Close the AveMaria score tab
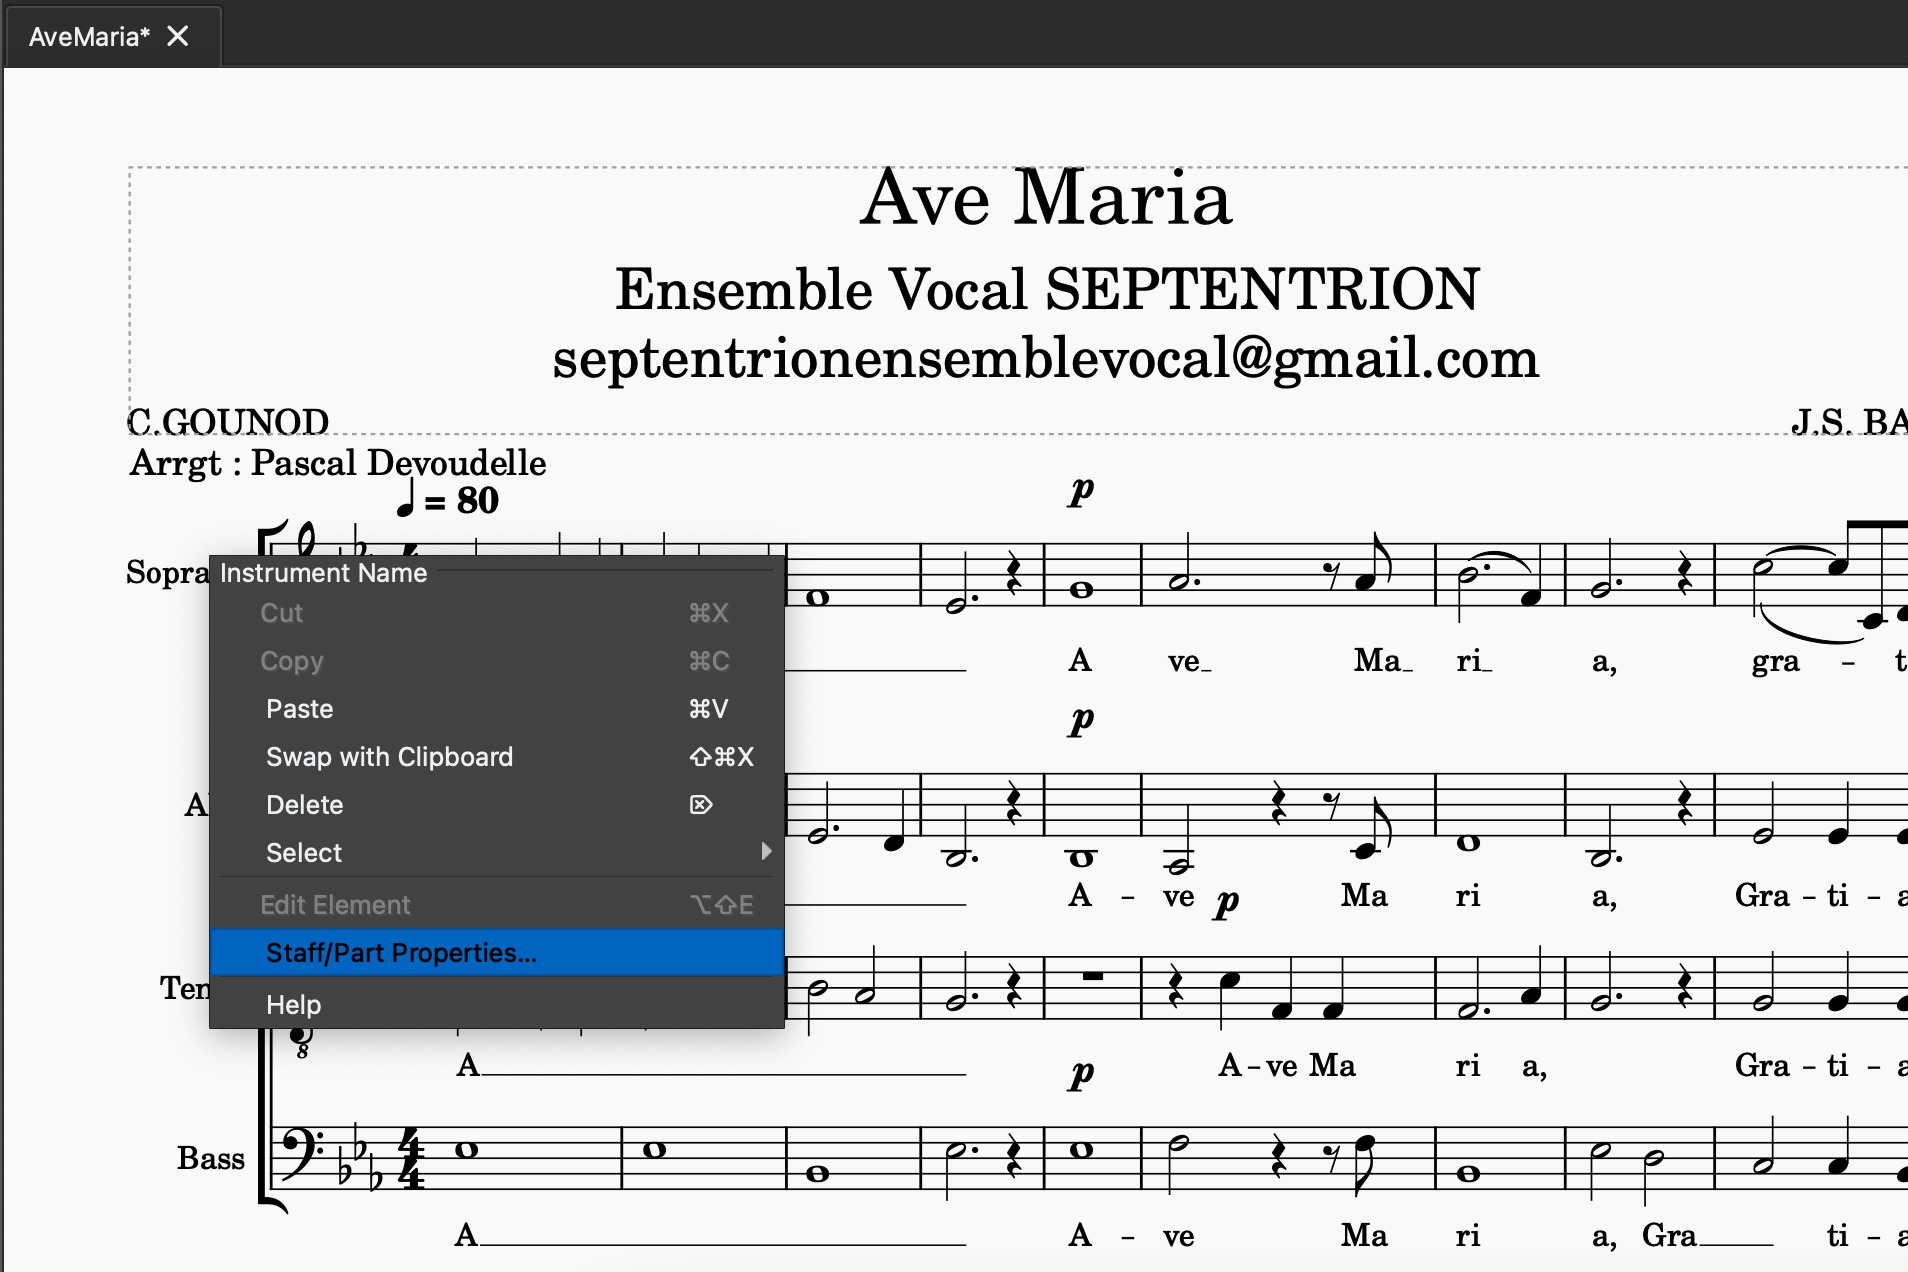The height and width of the screenshot is (1272, 1908). point(178,36)
